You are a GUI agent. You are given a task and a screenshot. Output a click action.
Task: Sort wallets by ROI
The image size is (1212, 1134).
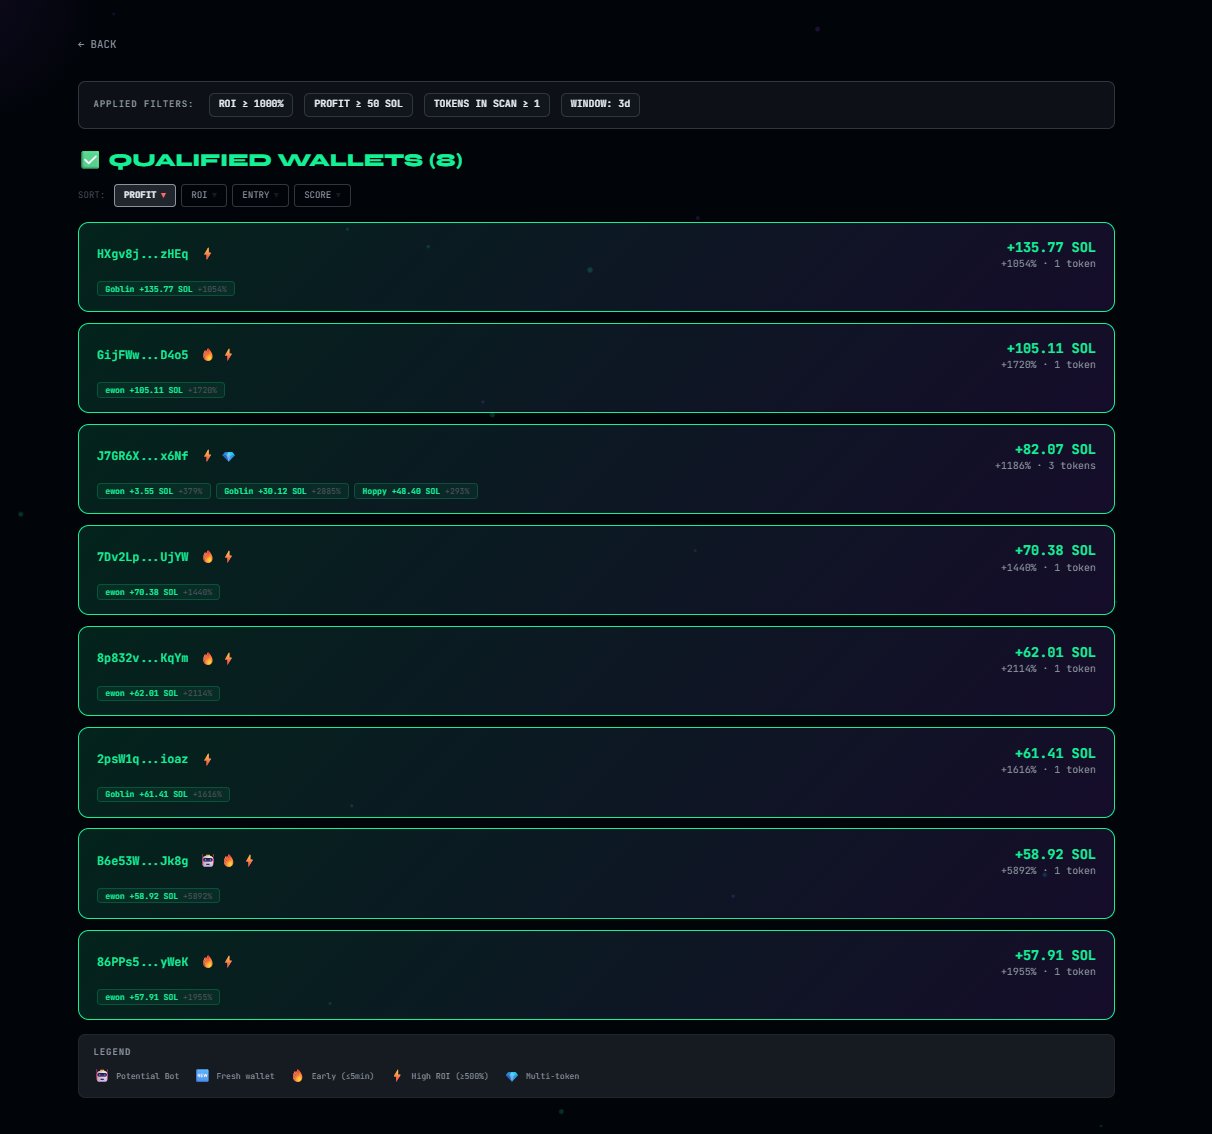pos(204,195)
